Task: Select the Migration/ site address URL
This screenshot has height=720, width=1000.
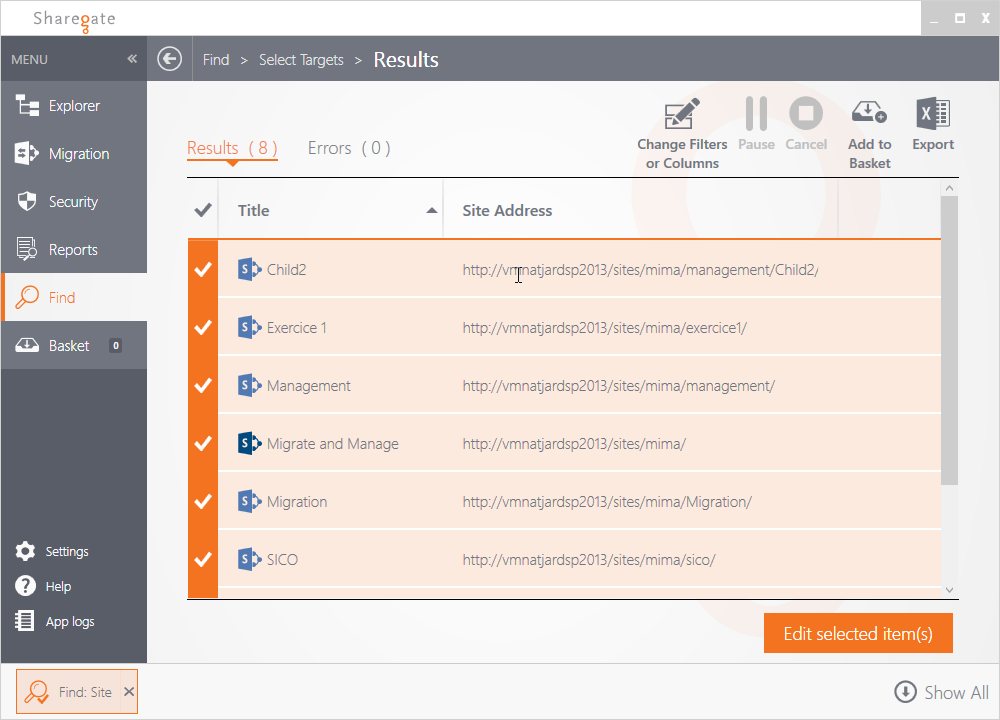Action: point(607,502)
